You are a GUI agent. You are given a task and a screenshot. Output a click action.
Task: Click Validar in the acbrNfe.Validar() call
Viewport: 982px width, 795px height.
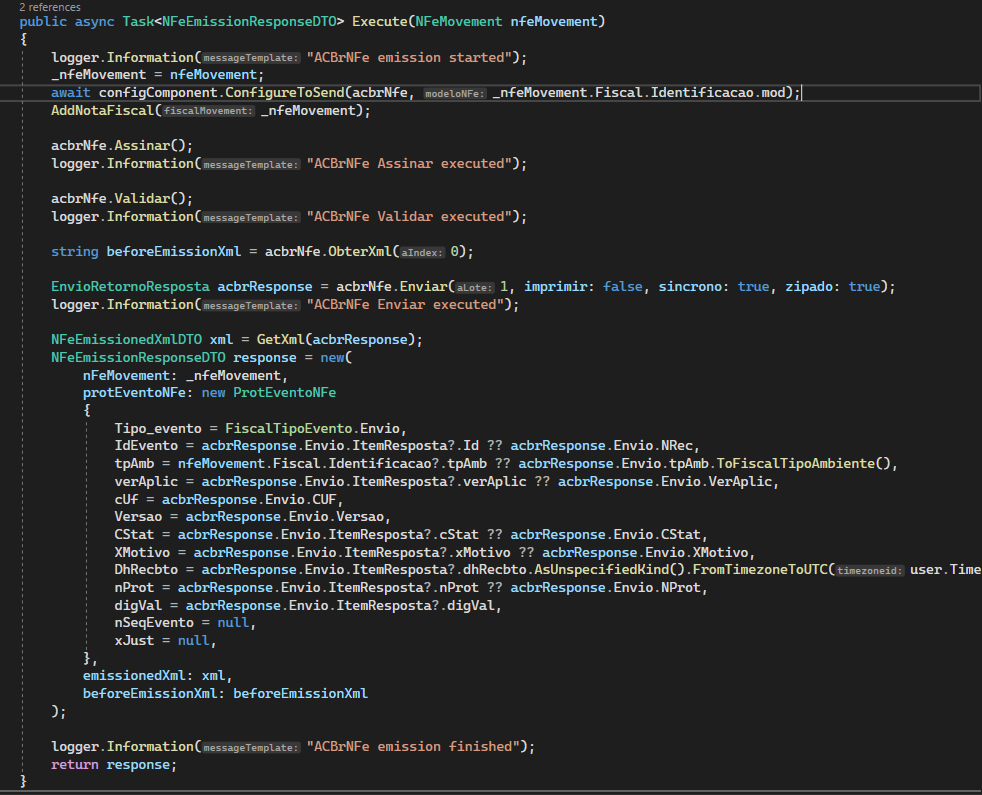tap(142, 199)
